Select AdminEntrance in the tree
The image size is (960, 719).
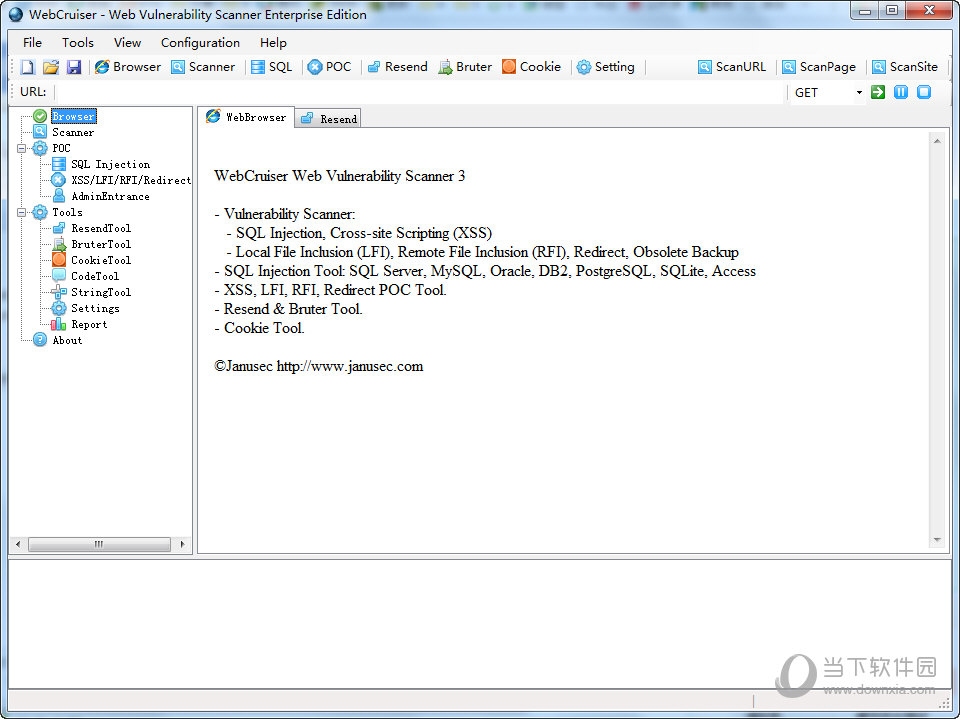tap(110, 196)
